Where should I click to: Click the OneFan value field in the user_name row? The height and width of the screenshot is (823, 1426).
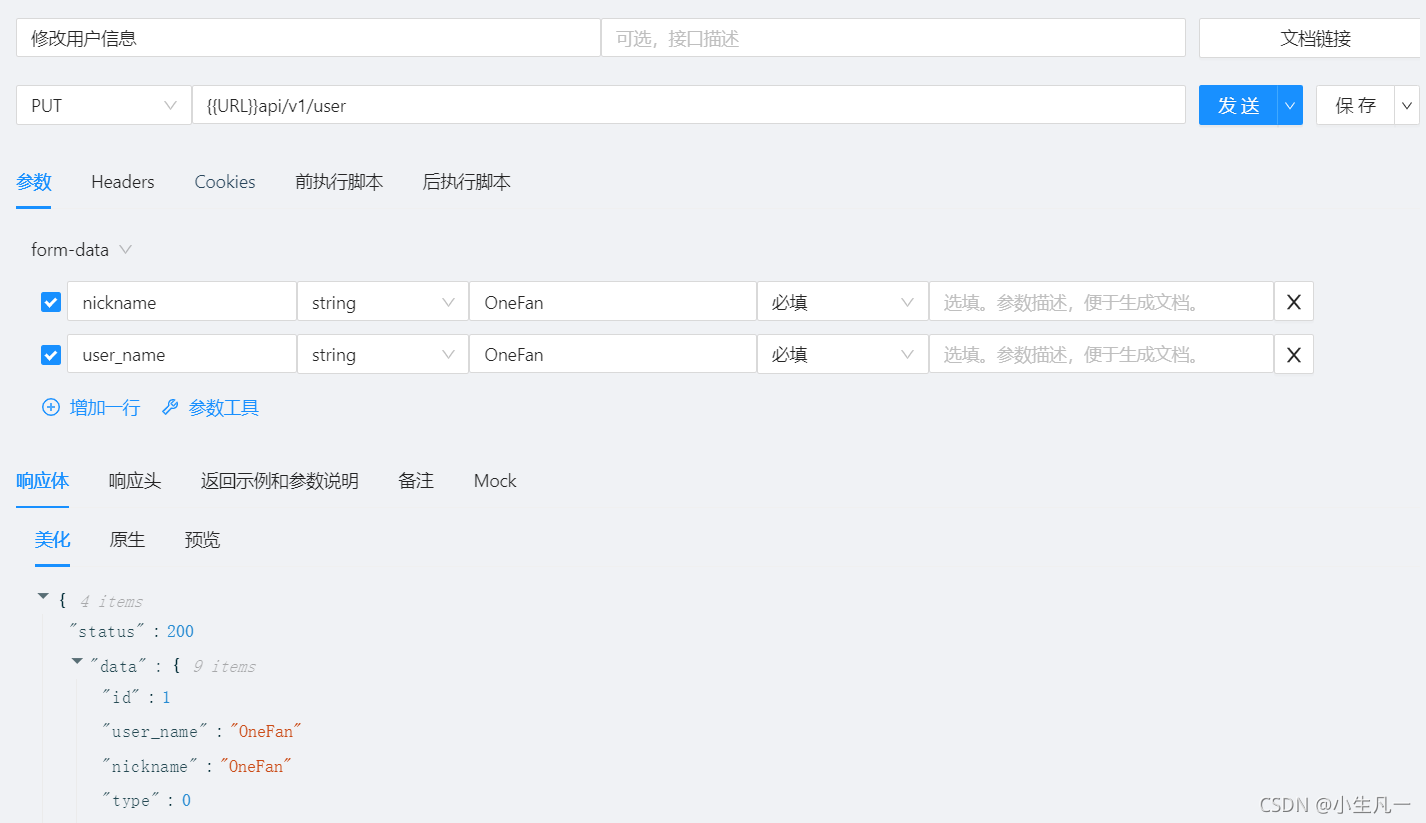612,354
